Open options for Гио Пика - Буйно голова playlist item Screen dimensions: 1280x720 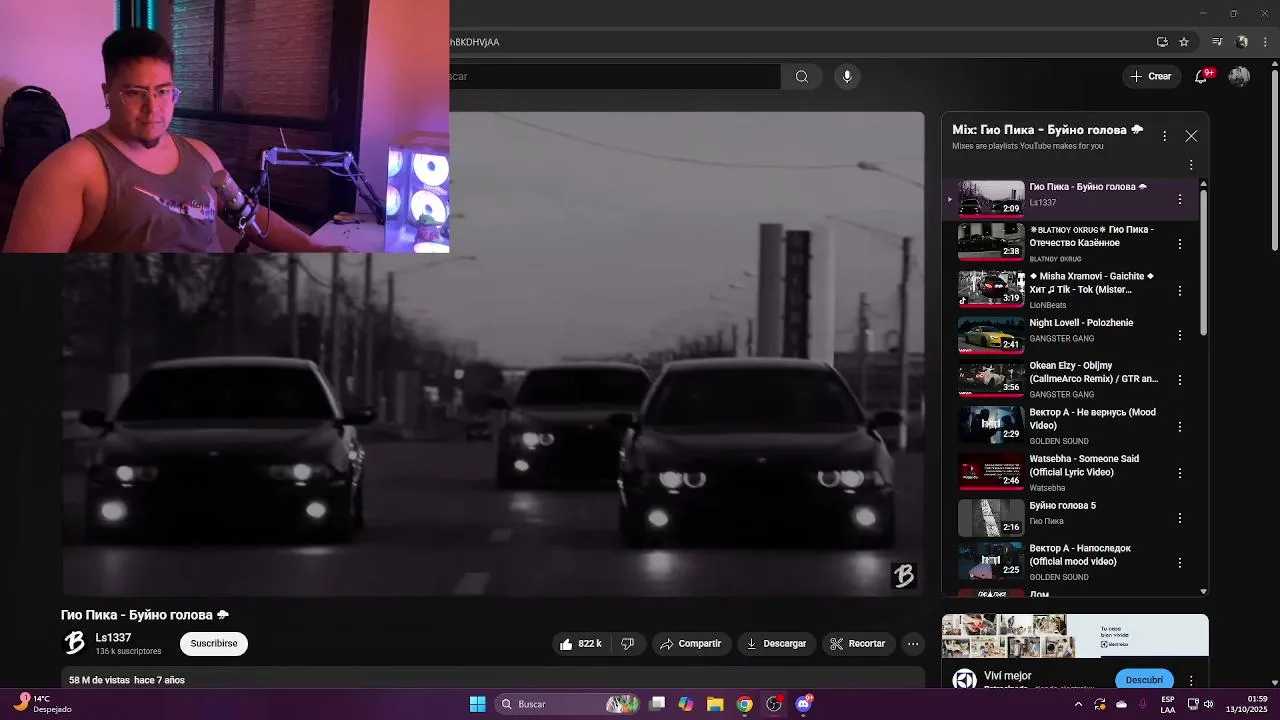click(1180, 199)
